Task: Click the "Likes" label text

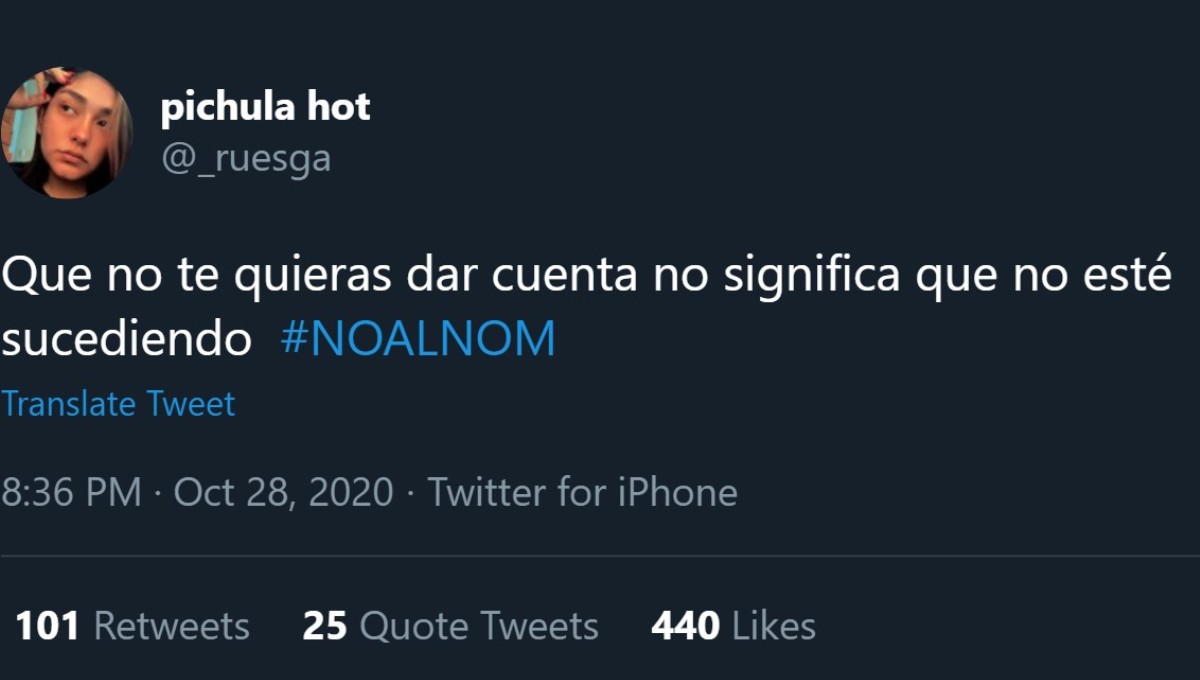Action: tap(774, 626)
